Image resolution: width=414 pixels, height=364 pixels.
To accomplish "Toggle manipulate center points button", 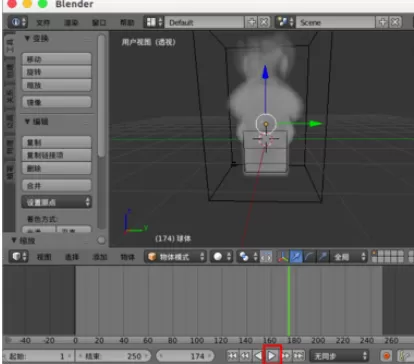I will (x=266, y=257).
